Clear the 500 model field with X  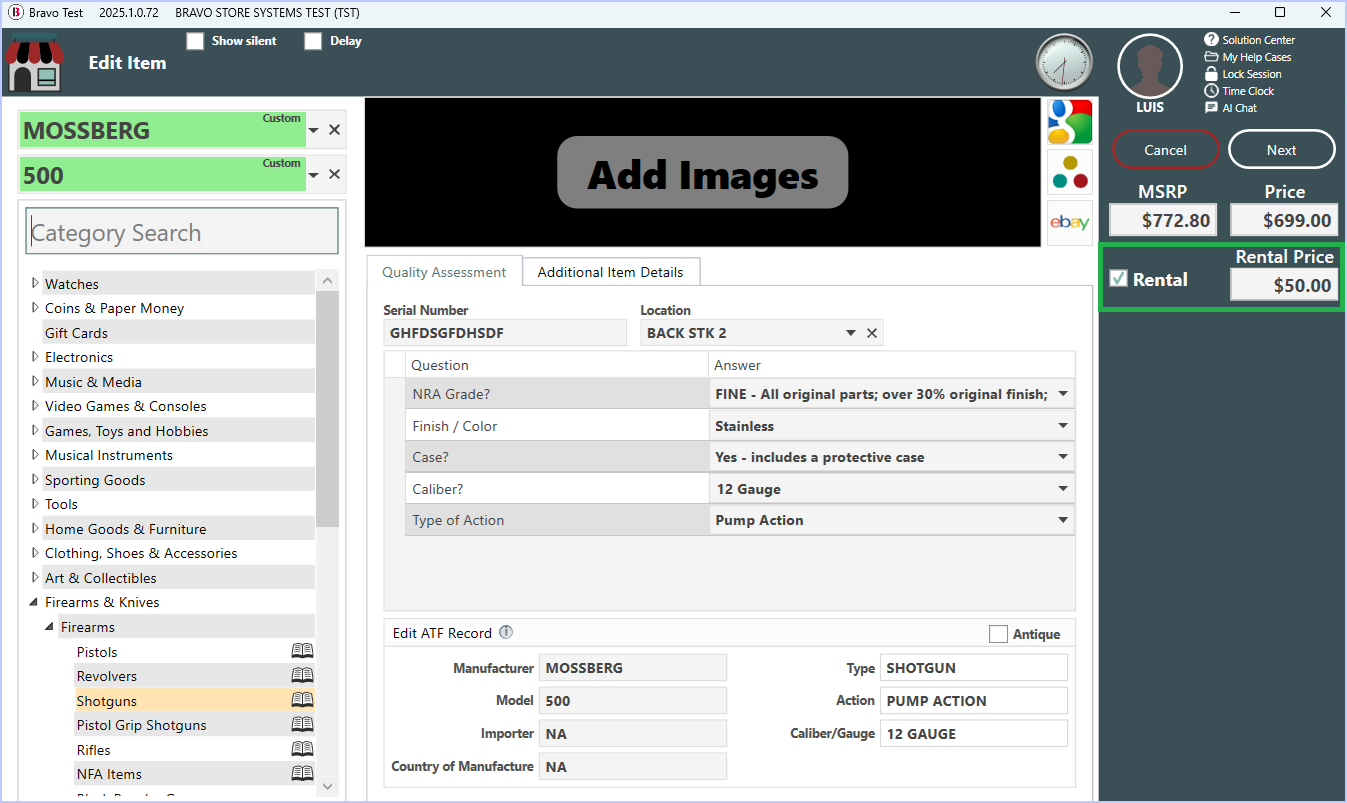pyautogui.click(x=335, y=175)
